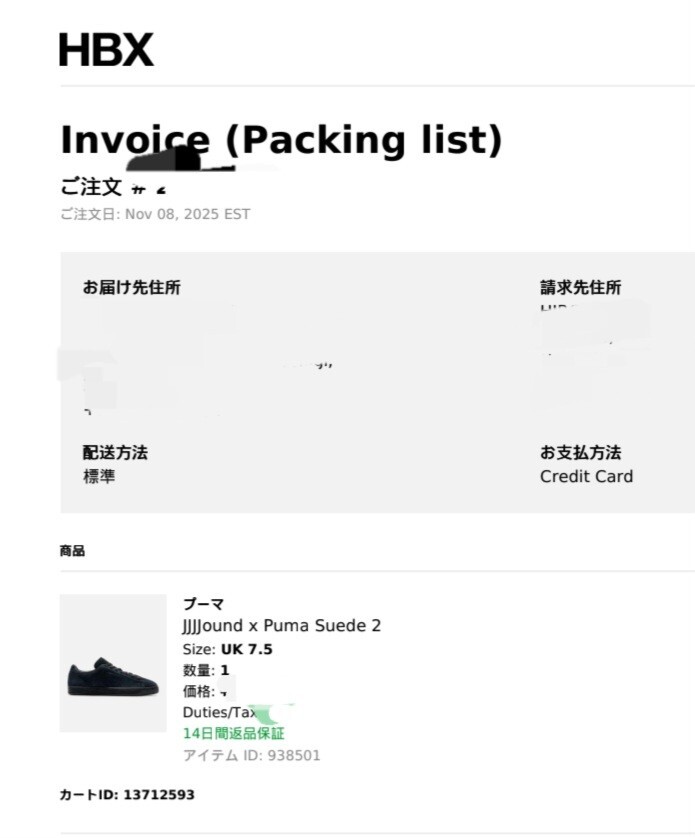The image size is (695, 838).
Task: Select the 14日間返品保証 return guarantee text
Action: coord(233,734)
